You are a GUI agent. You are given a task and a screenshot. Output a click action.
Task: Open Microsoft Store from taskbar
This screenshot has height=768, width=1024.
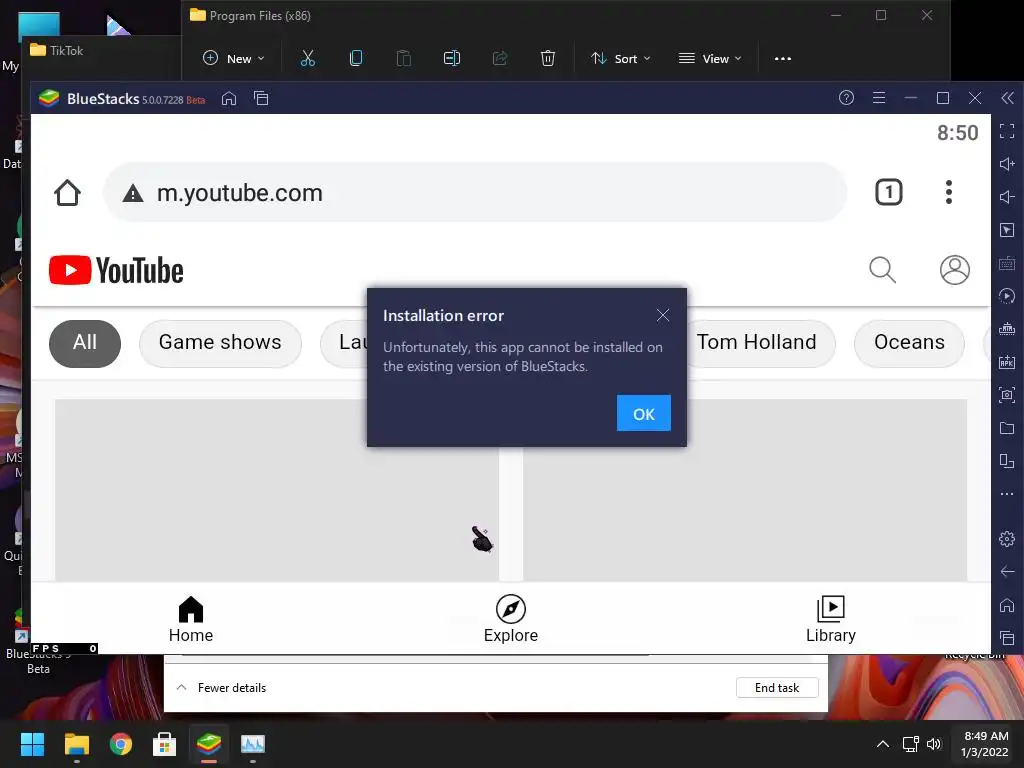tap(165, 744)
